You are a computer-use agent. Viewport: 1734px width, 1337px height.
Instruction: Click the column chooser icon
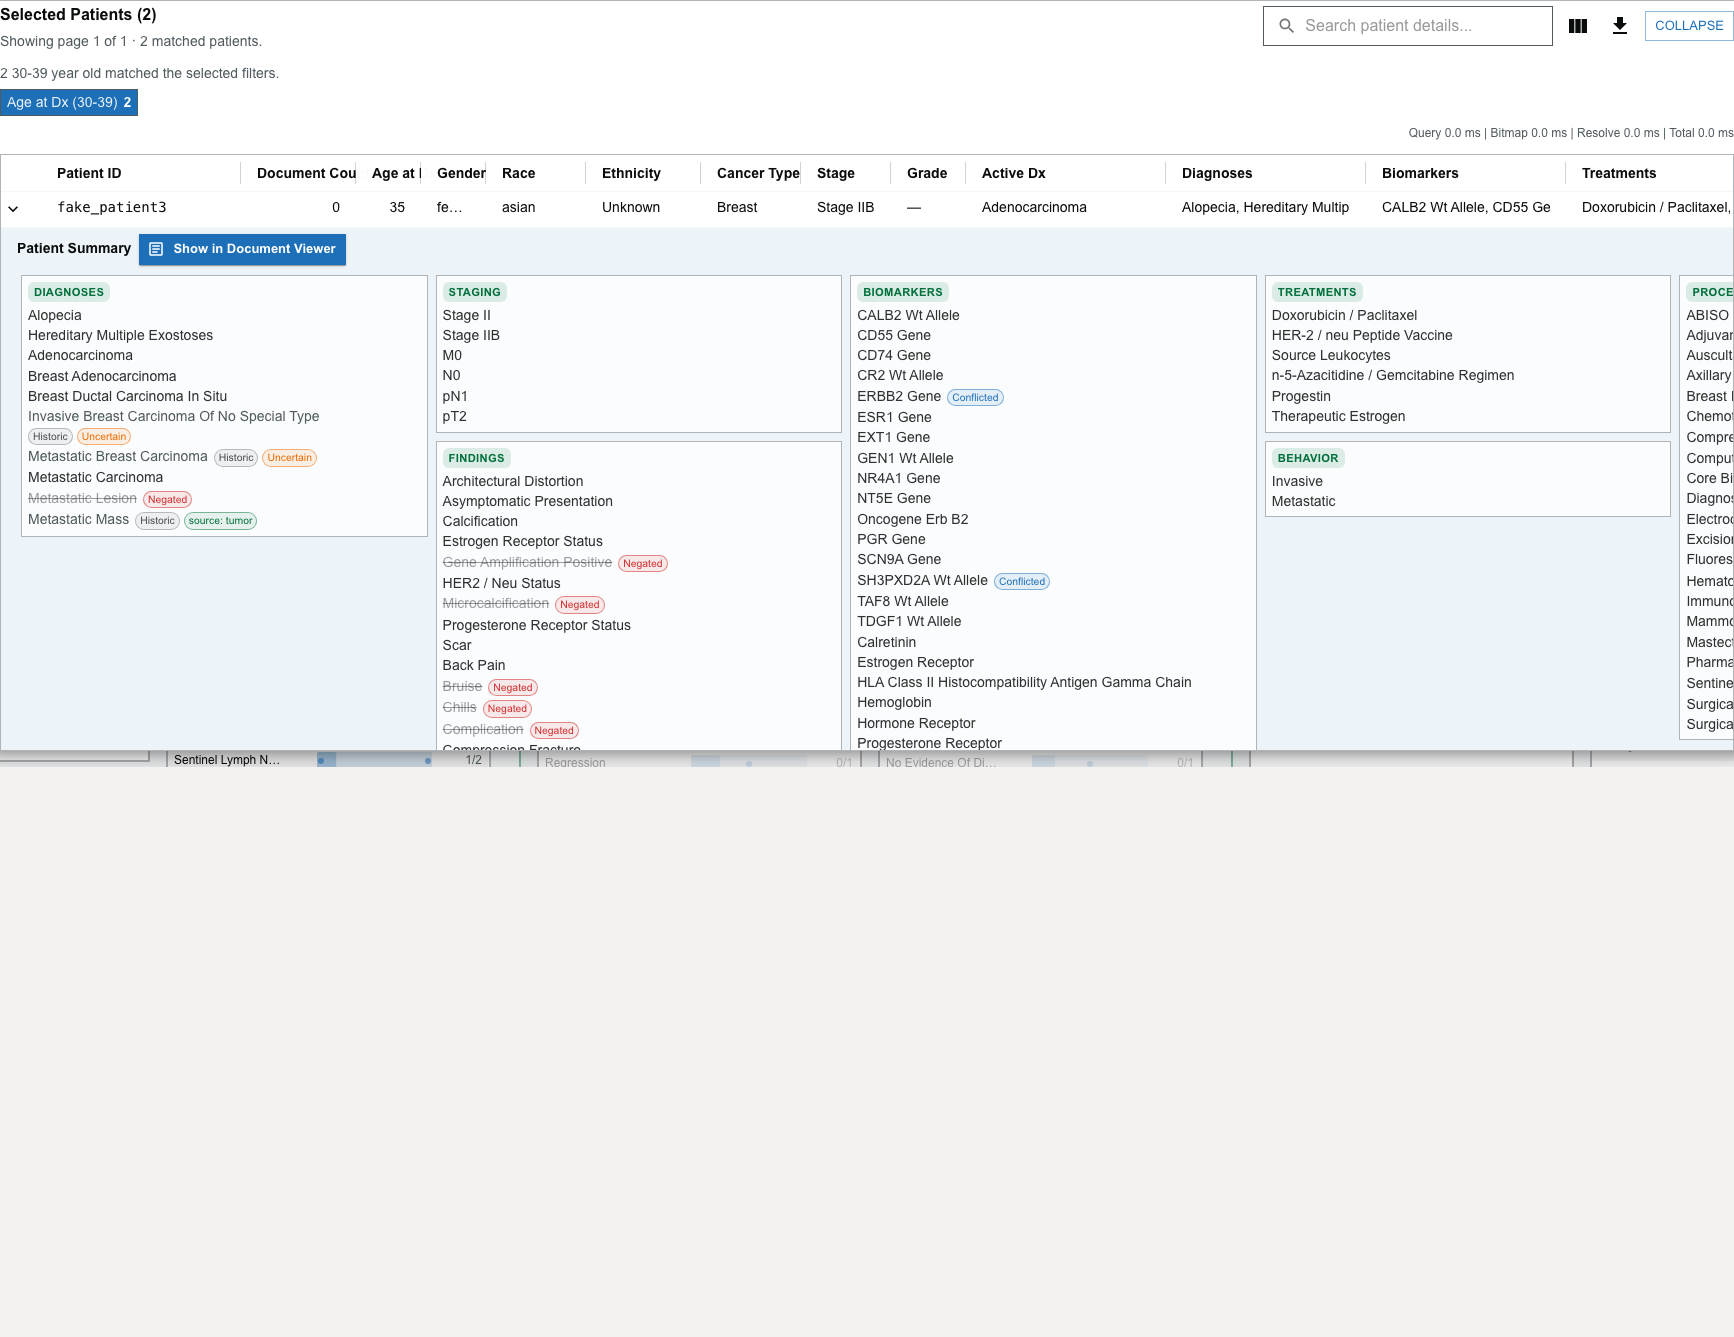1578,26
